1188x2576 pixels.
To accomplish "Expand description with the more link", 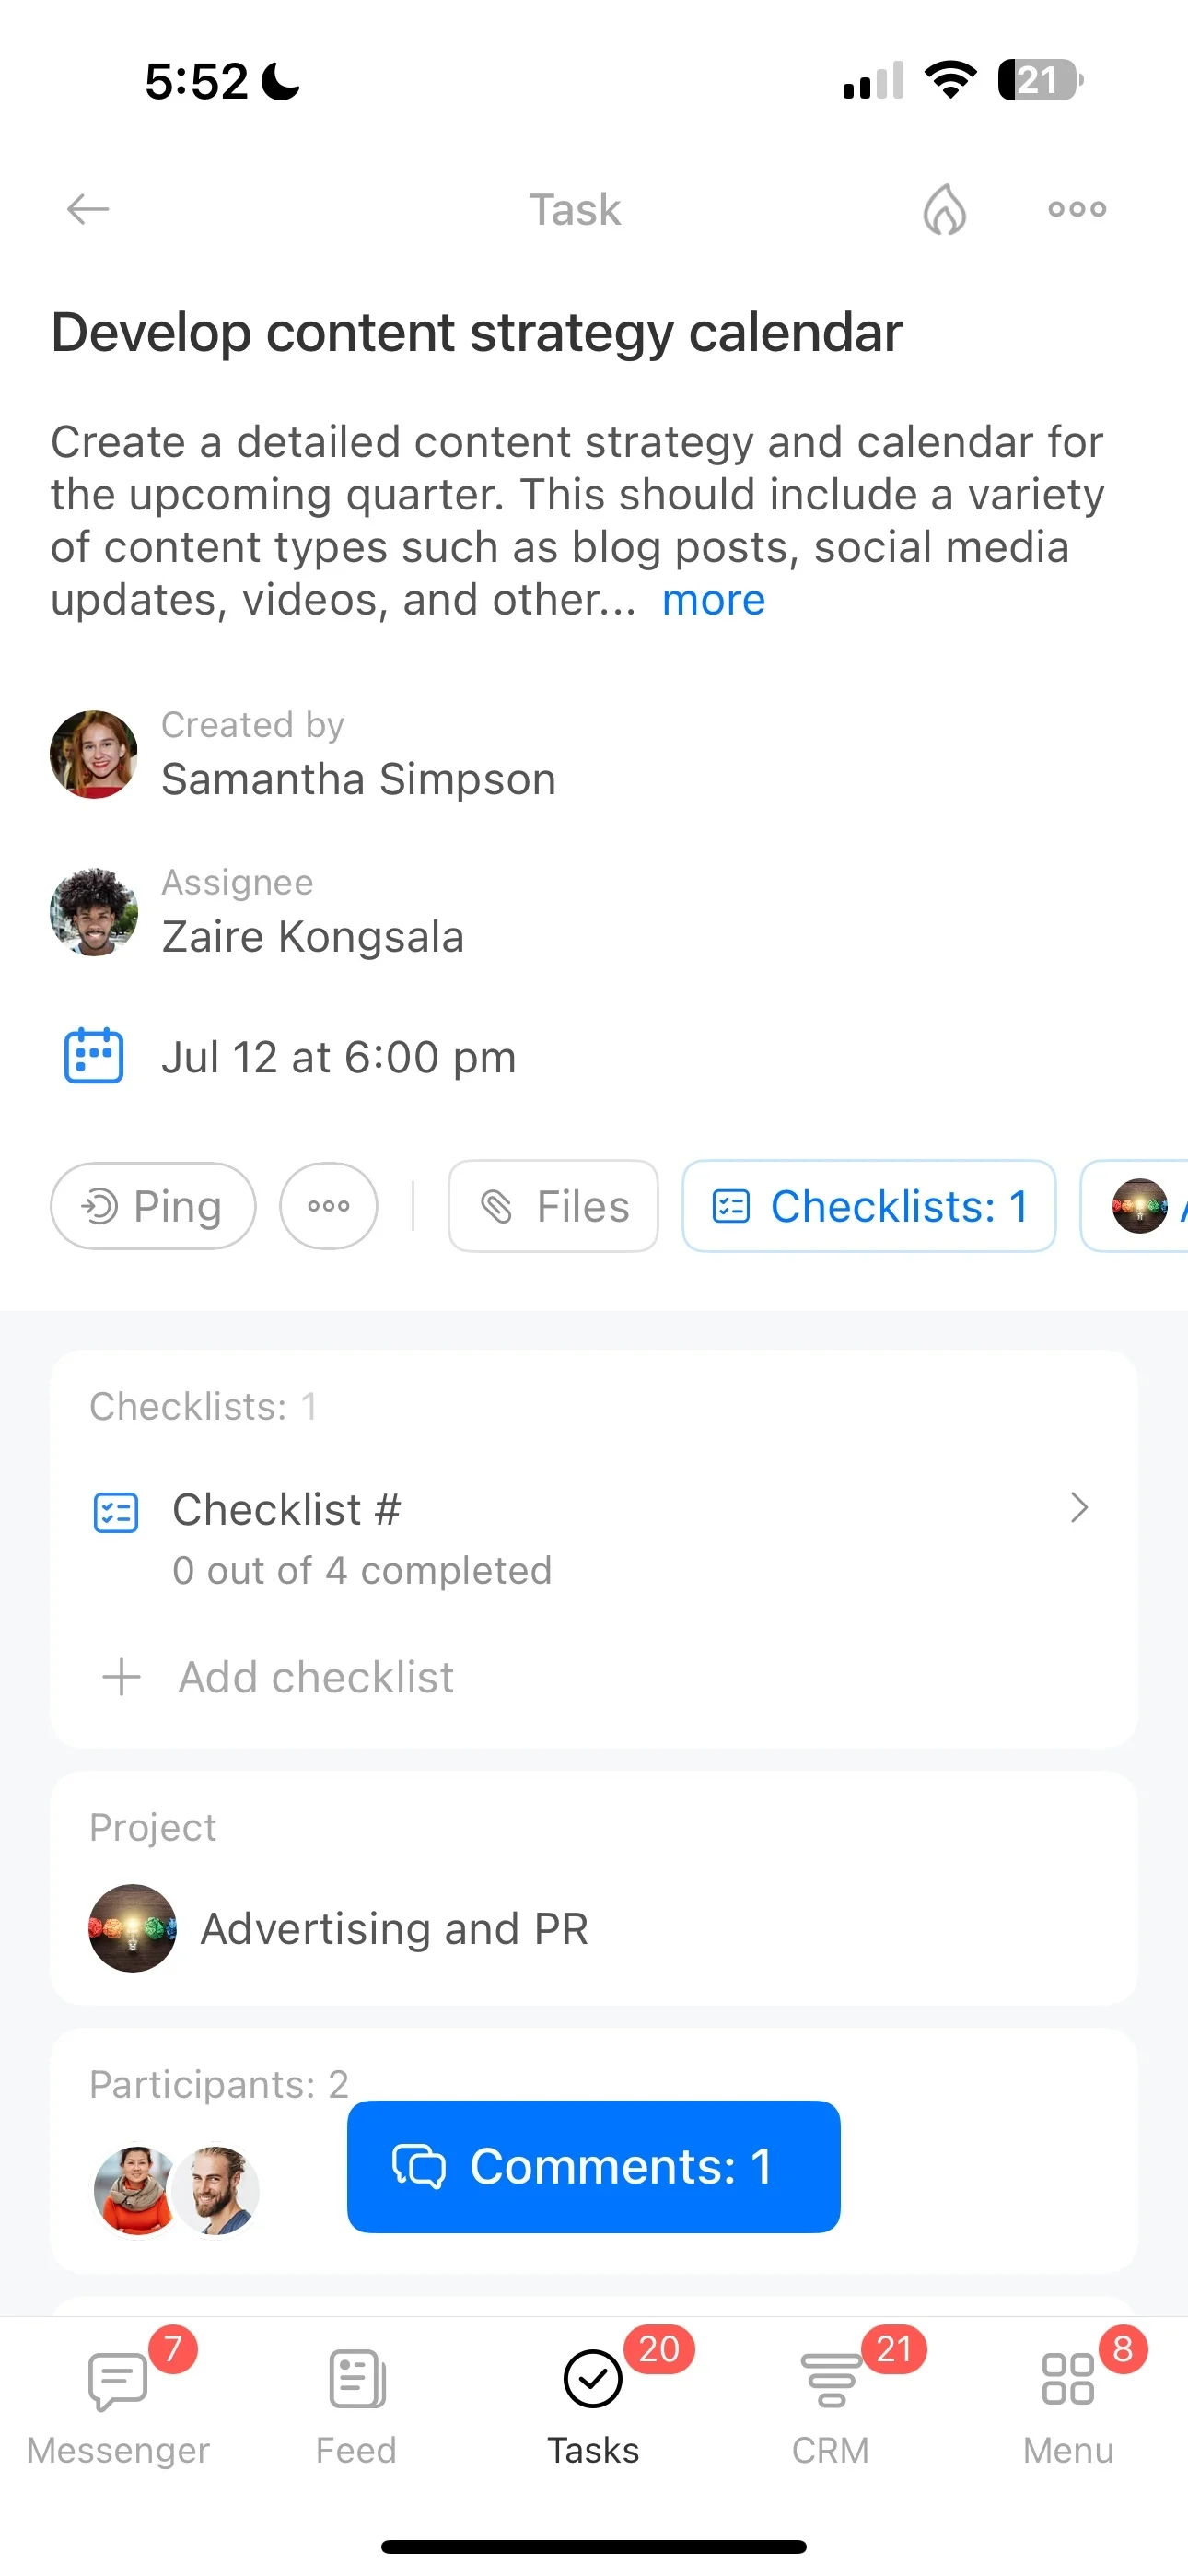I will [713, 600].
